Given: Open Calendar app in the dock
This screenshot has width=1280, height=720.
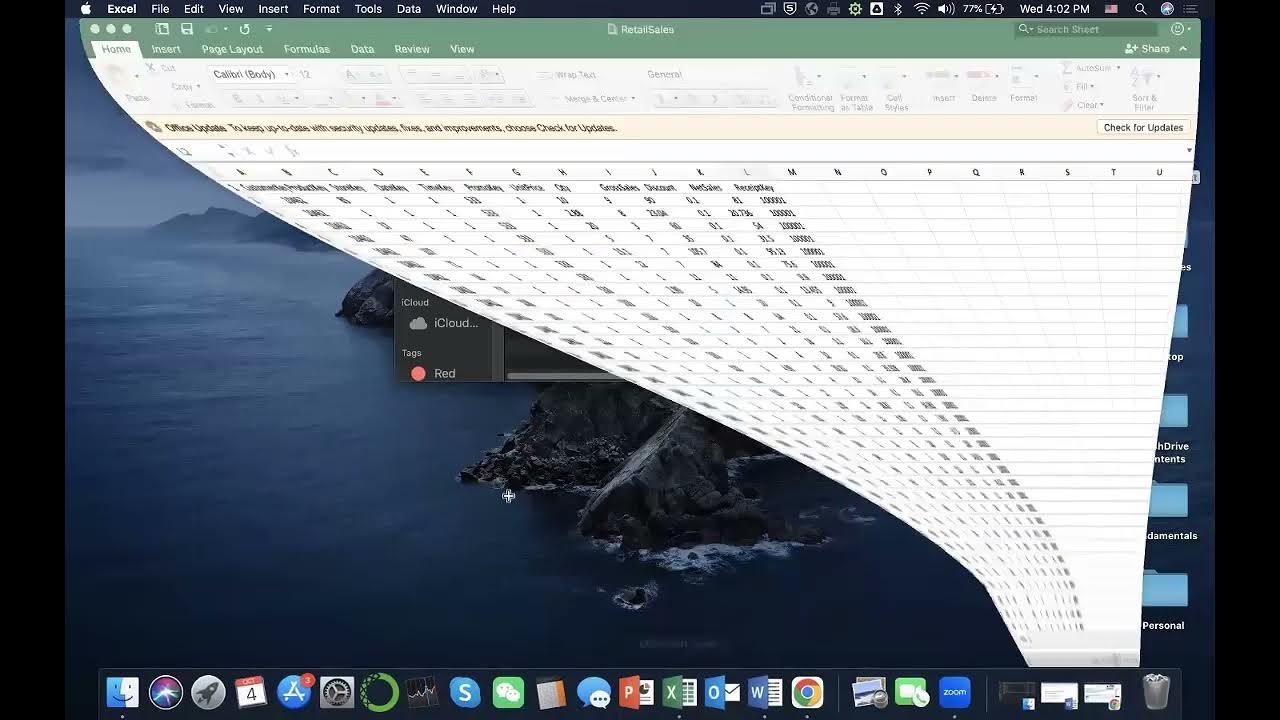Looking at the screenshot, I should click(x=251, y=692).
